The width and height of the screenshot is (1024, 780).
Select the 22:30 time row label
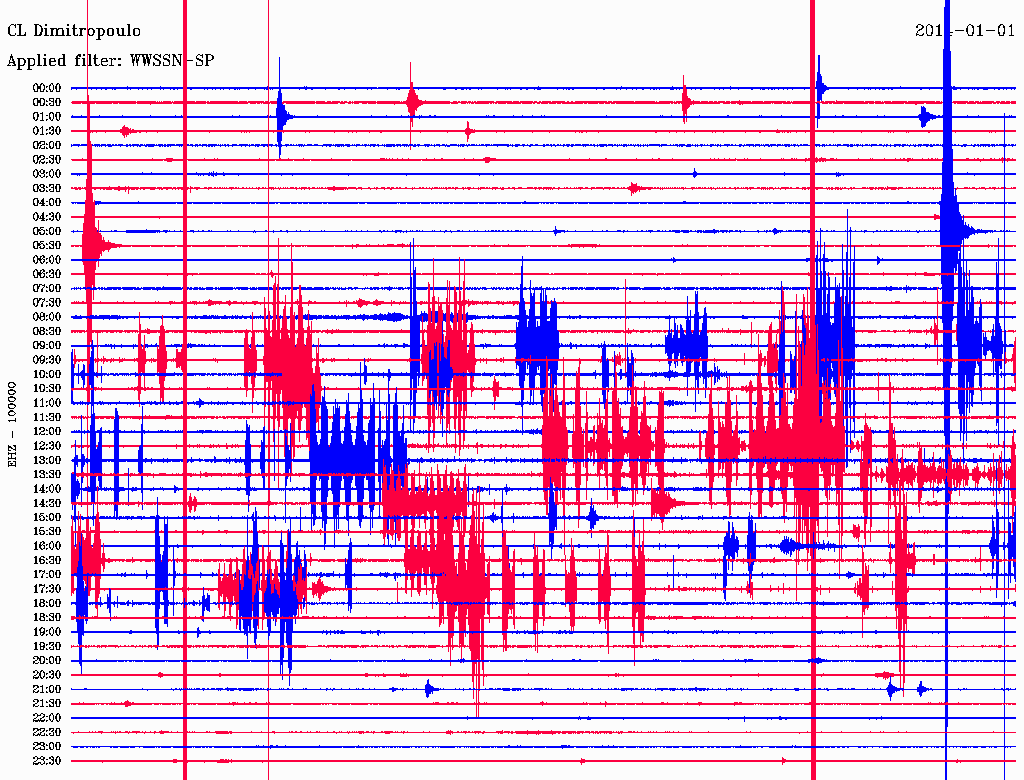click(x=47, y=732)
